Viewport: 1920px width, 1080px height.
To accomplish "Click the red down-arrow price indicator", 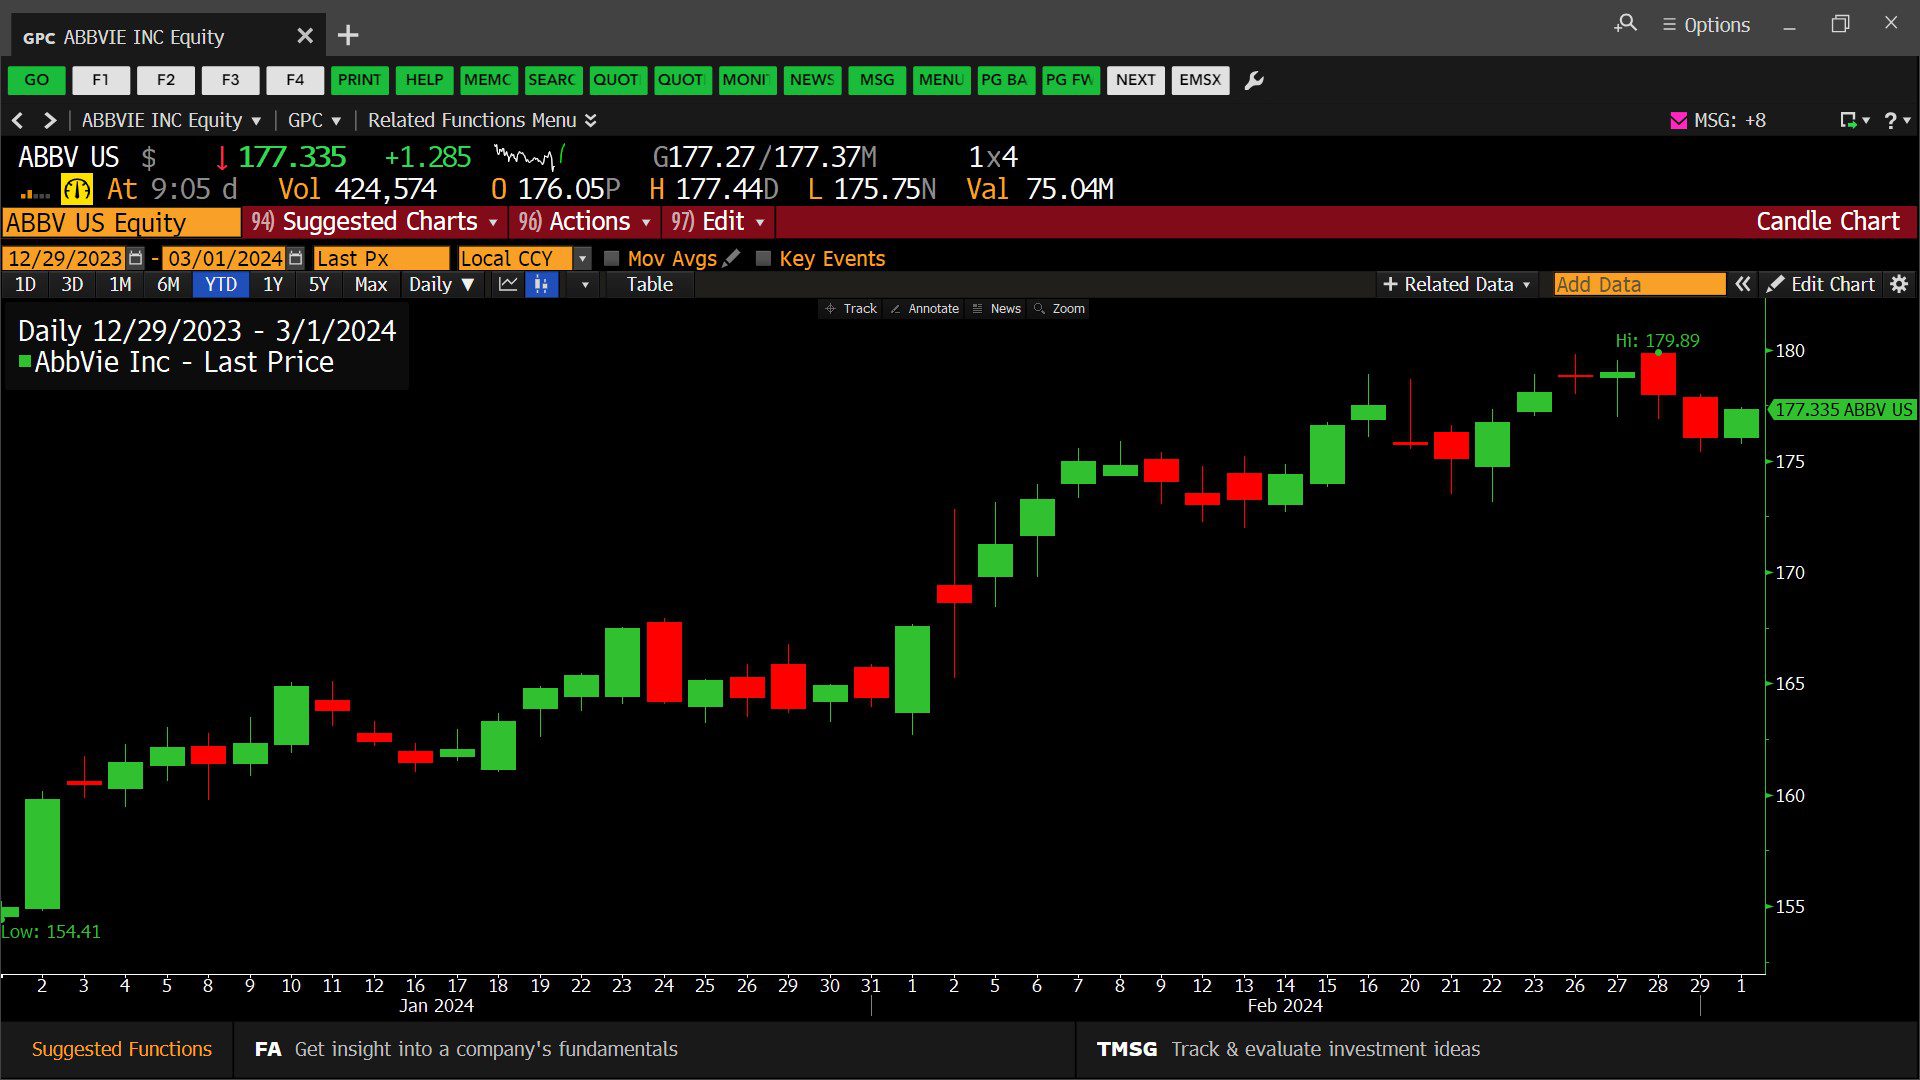I will click(222, 157).
